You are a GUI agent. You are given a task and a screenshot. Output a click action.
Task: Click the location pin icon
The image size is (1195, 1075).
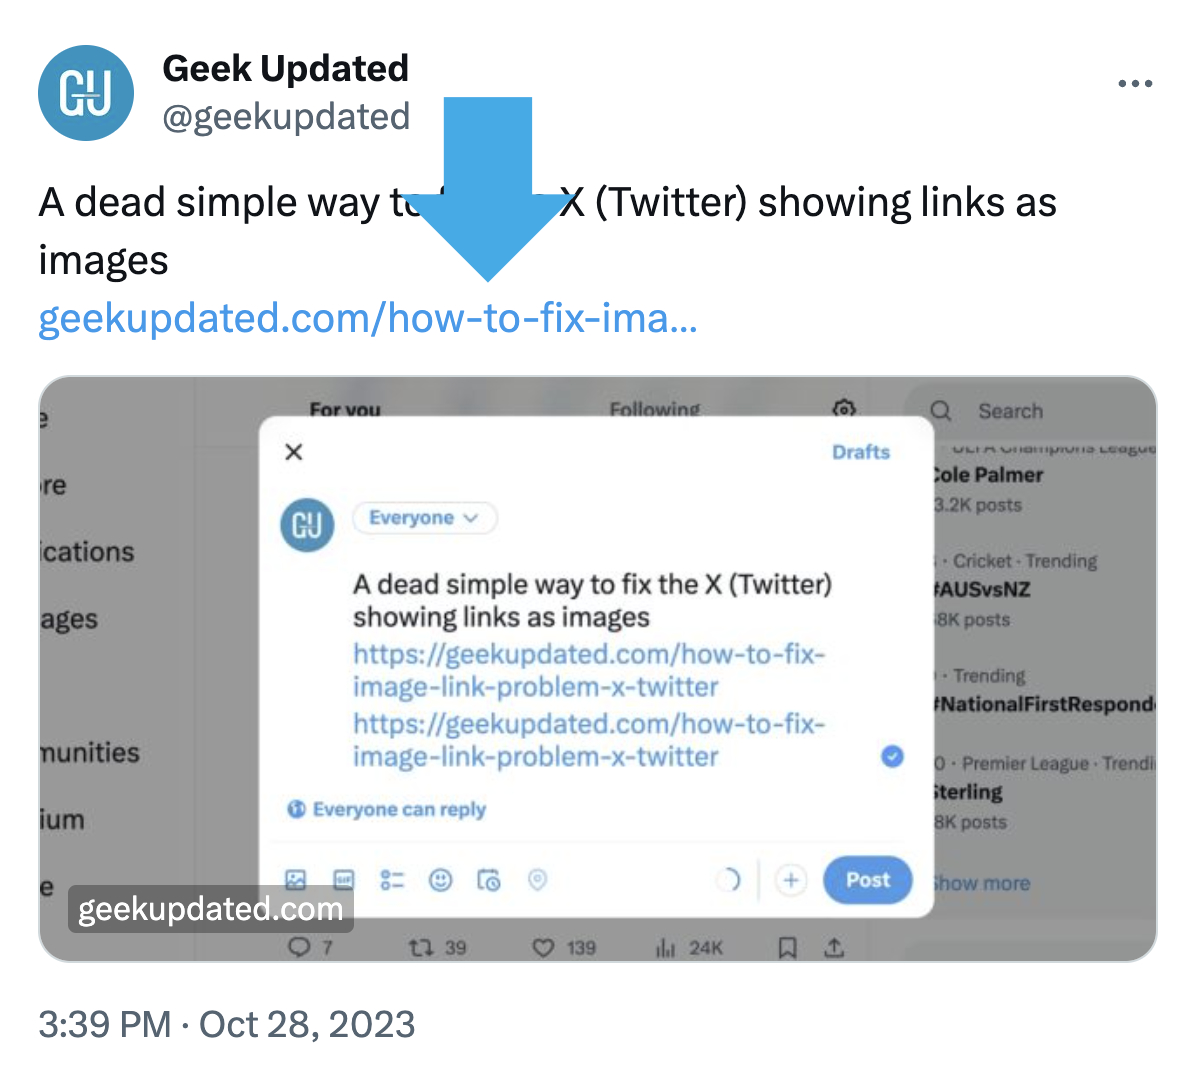(x=537, y=880)
